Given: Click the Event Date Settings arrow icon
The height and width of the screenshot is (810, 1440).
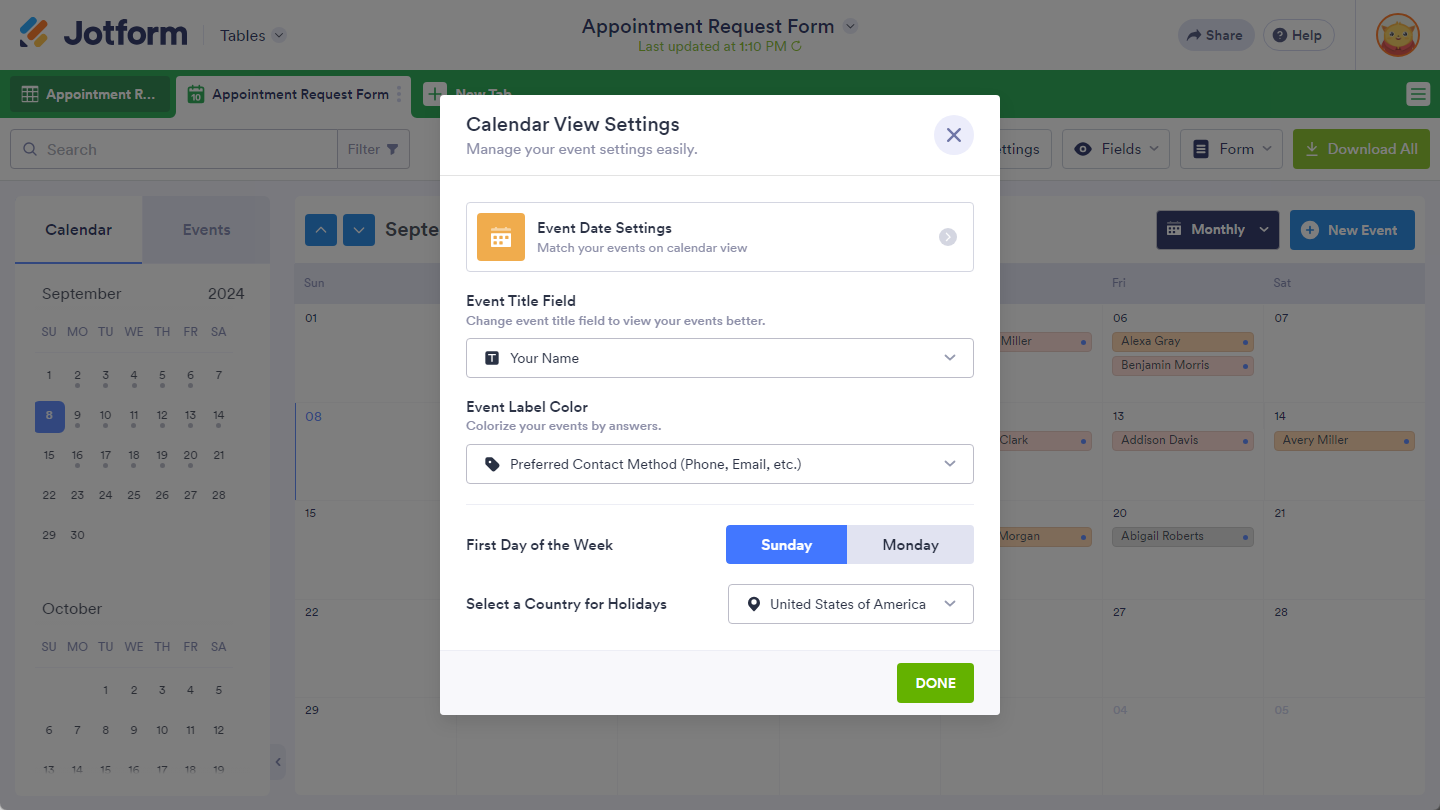Looking at the screenshot, I should [948, 237].
